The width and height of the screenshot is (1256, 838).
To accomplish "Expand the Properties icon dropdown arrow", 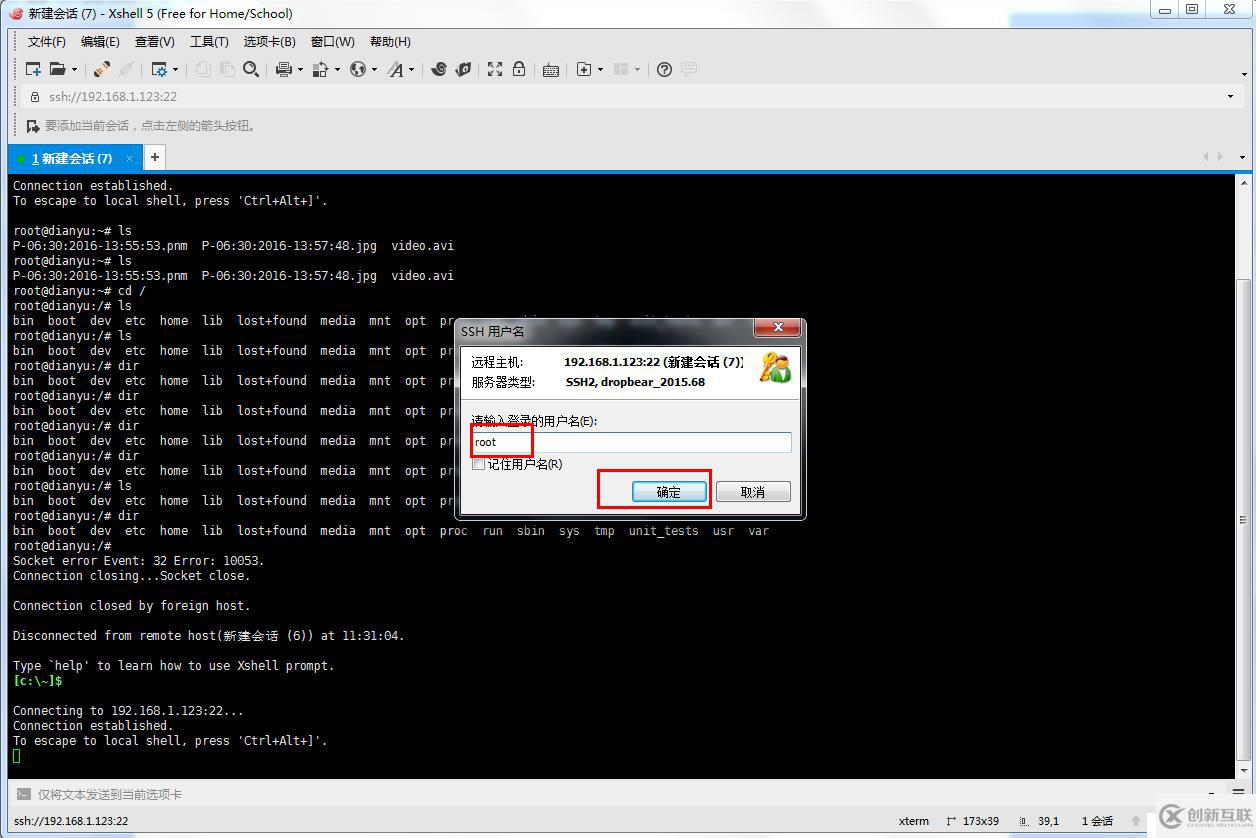I will (x=175, y=70).
